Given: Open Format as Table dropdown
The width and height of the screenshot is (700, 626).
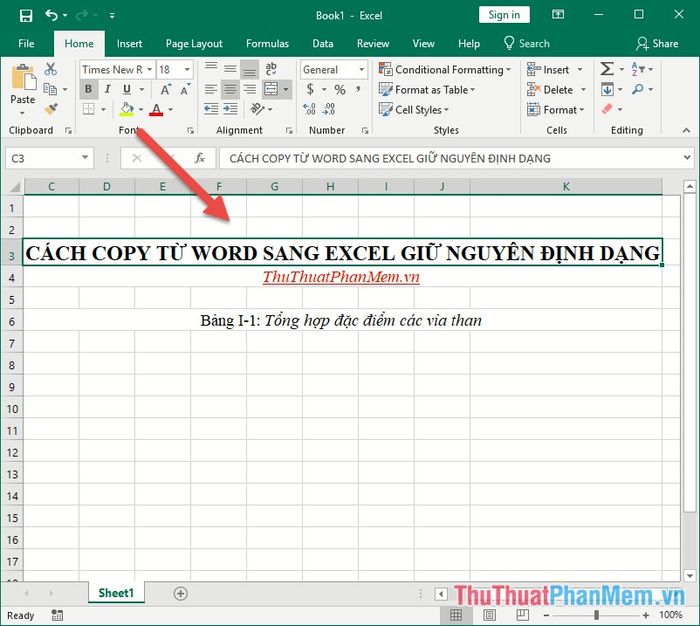Looking at the screenshot, I should pyautogui.click(x=427, y=90).
